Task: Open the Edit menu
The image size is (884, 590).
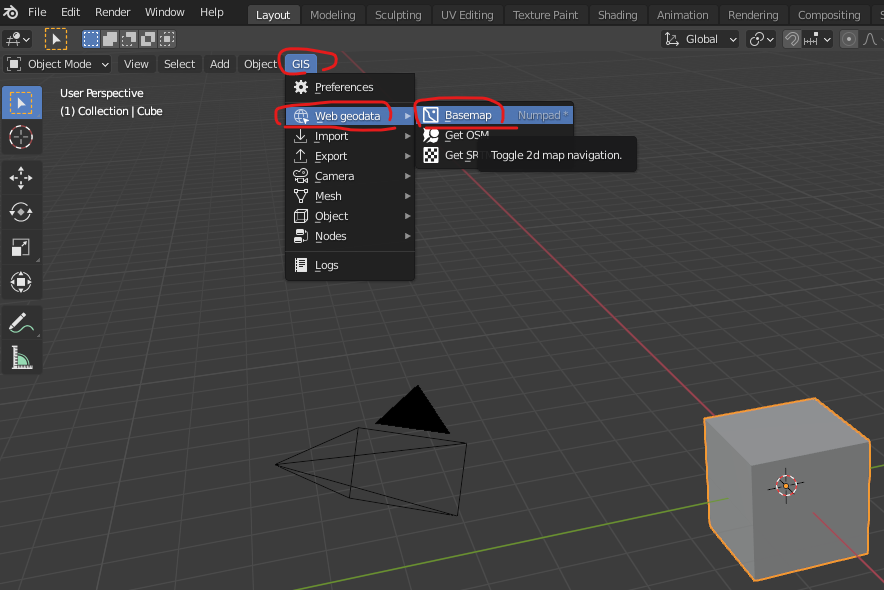Action: 70,12
